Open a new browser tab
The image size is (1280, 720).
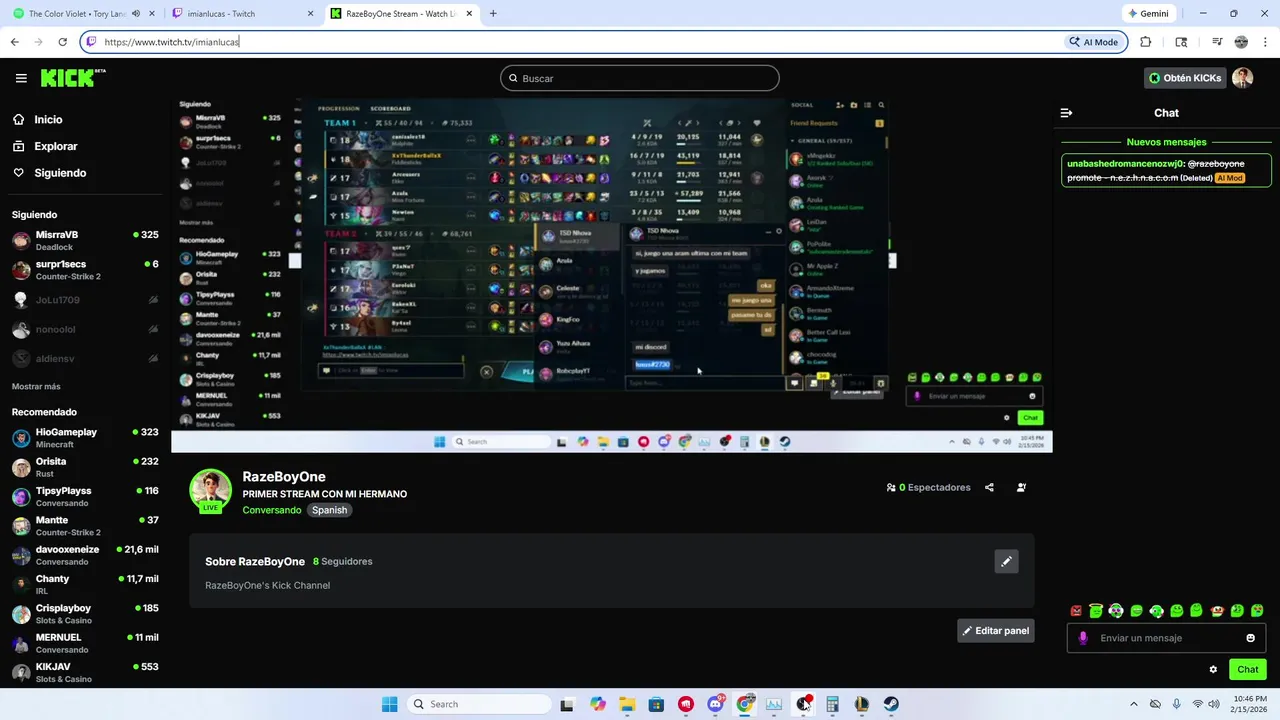(493, 14)
